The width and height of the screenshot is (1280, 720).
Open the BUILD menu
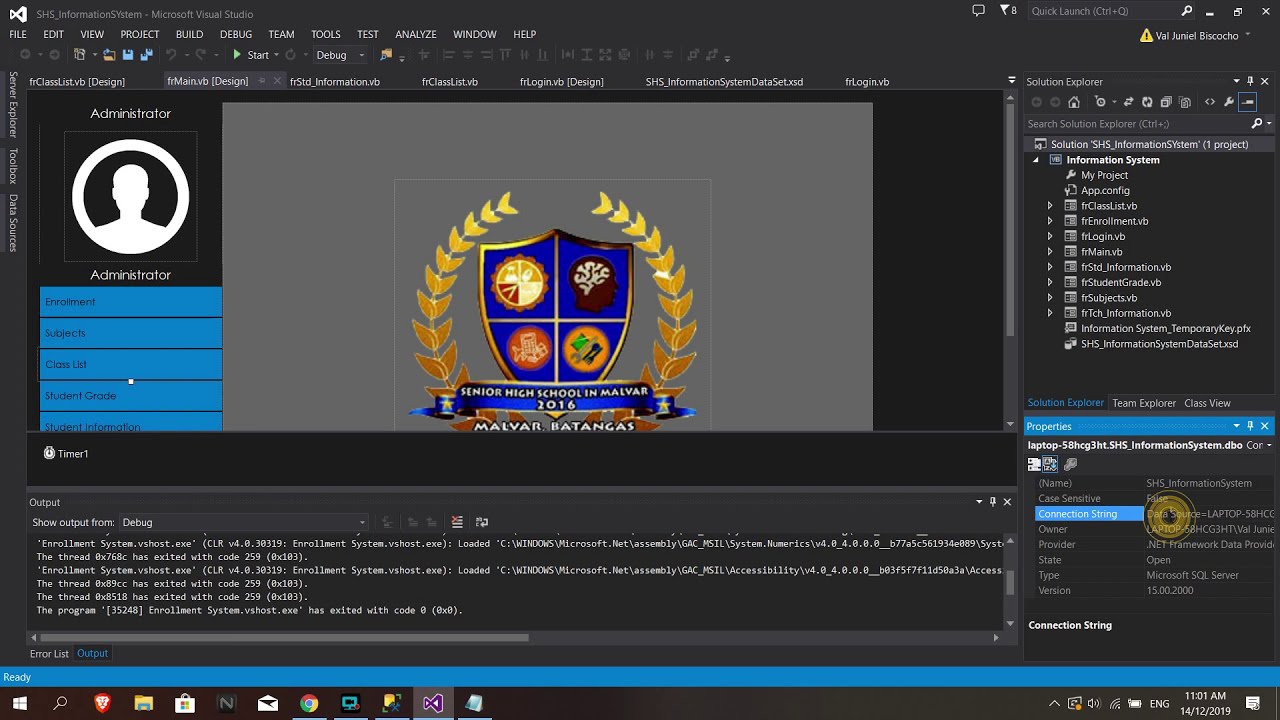click(x=189, y=34)
